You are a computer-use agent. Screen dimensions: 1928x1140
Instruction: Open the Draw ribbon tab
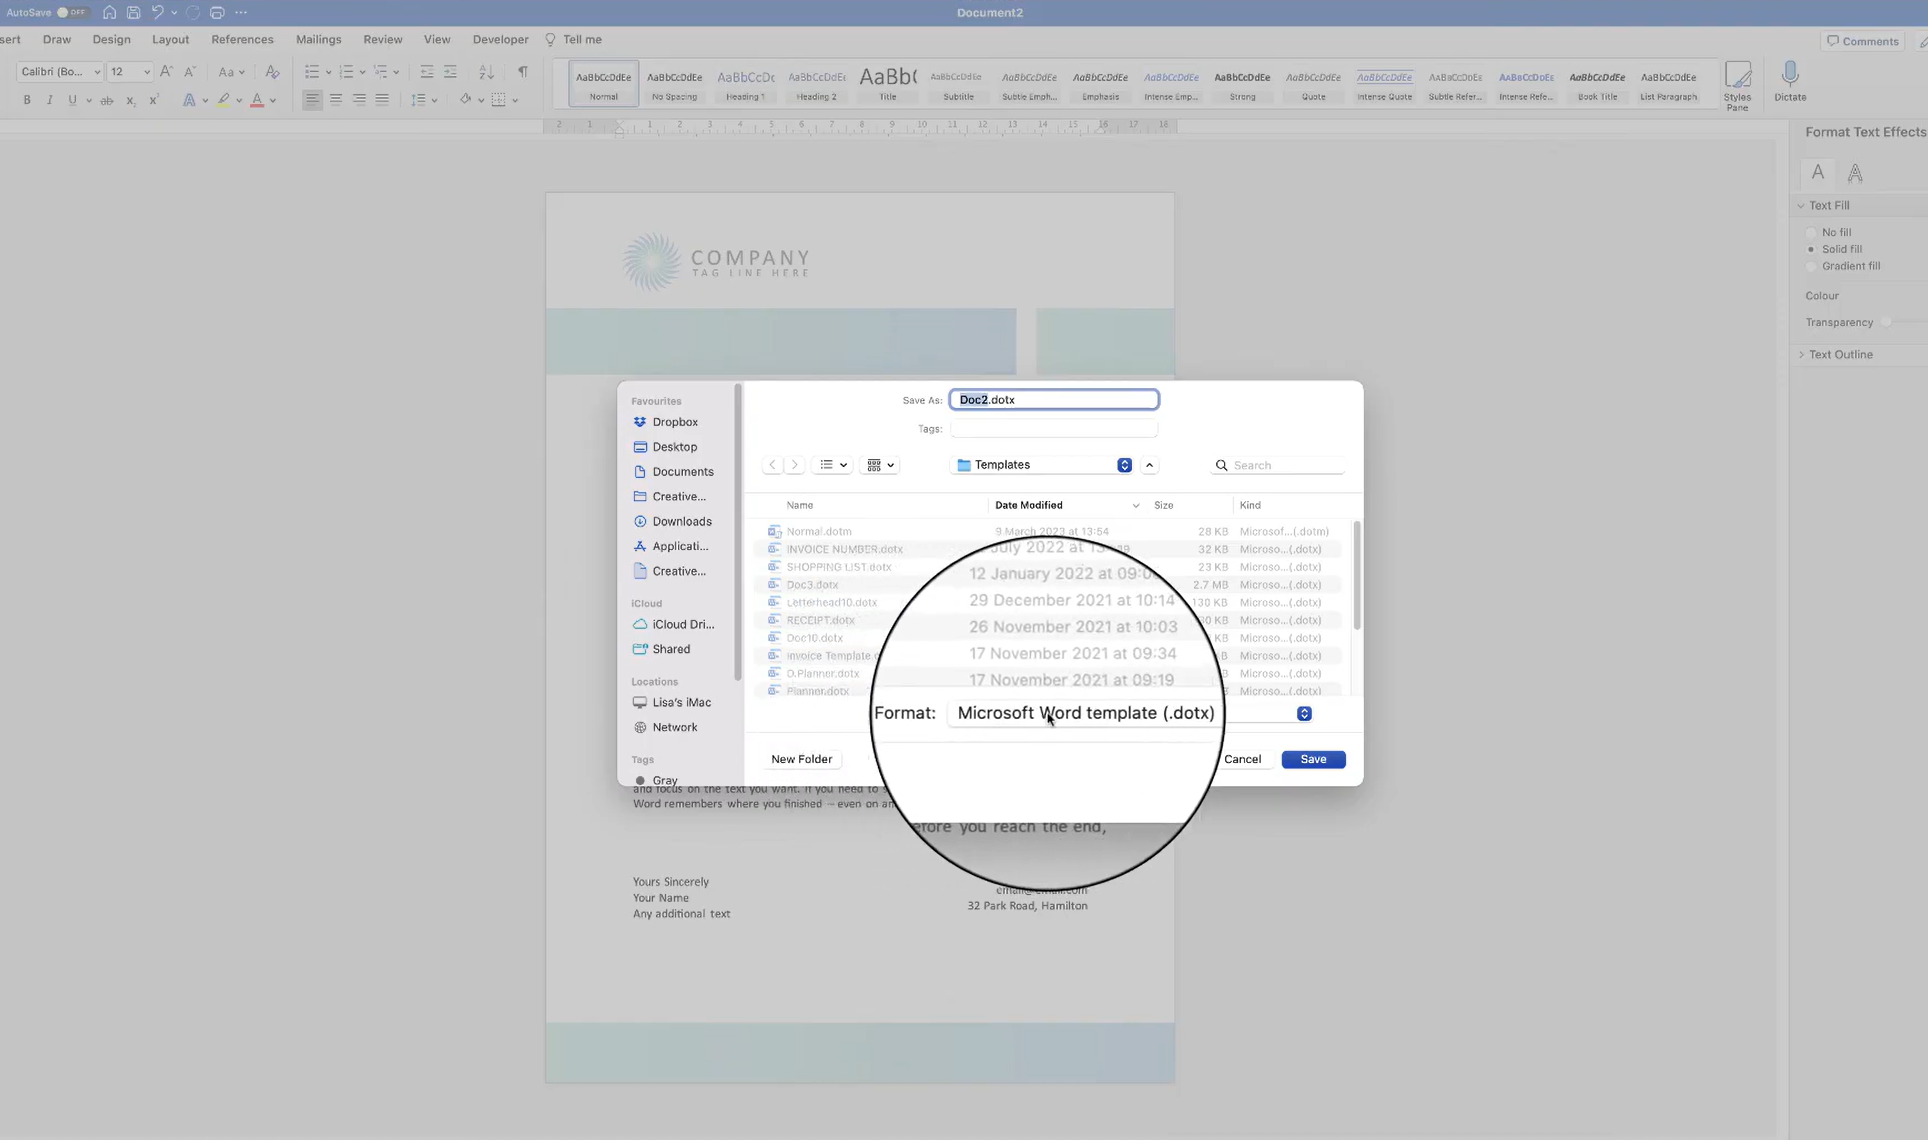pyautogui.click(x=57, y=40)
